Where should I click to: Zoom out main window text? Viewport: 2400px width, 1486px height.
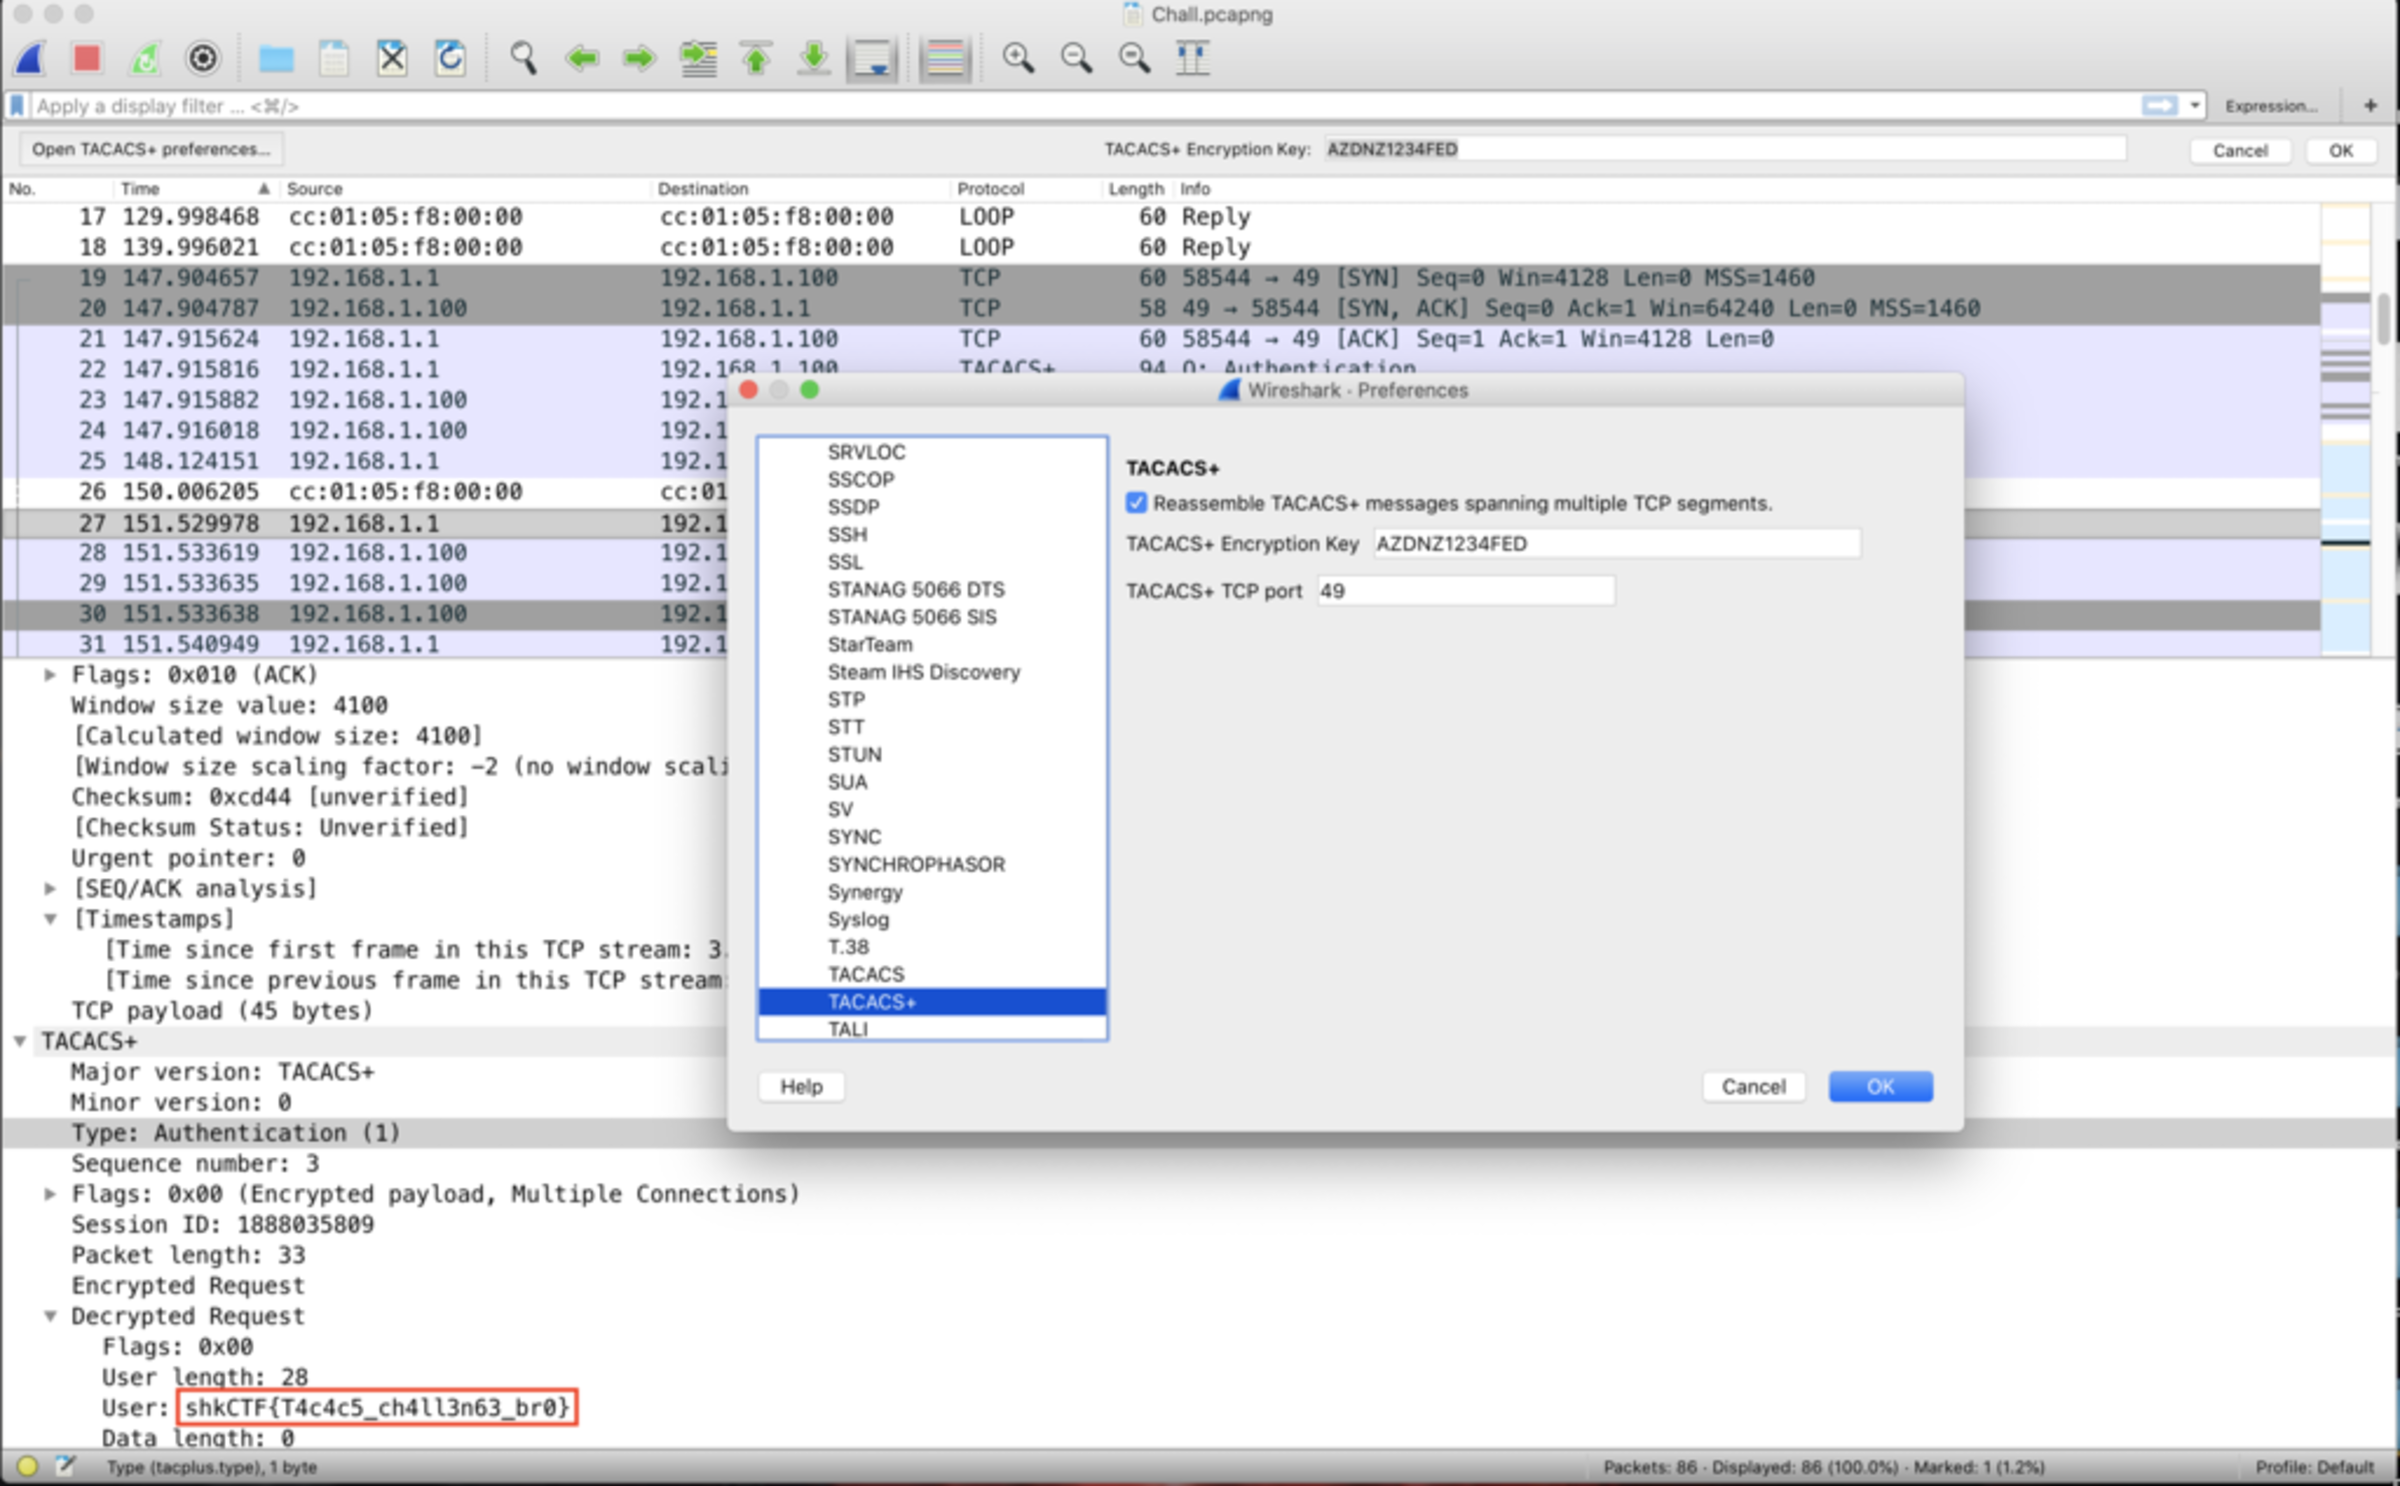[1076, 58]
